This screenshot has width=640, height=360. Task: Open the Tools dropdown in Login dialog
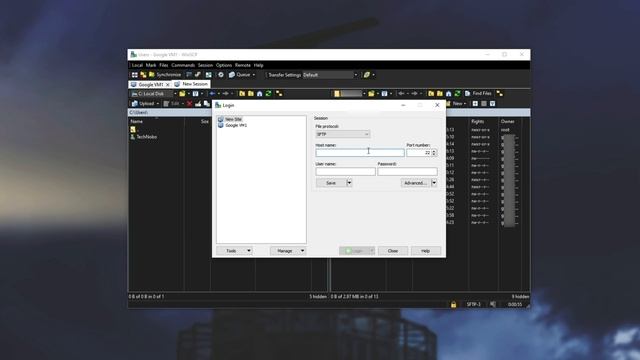[235, 251]
